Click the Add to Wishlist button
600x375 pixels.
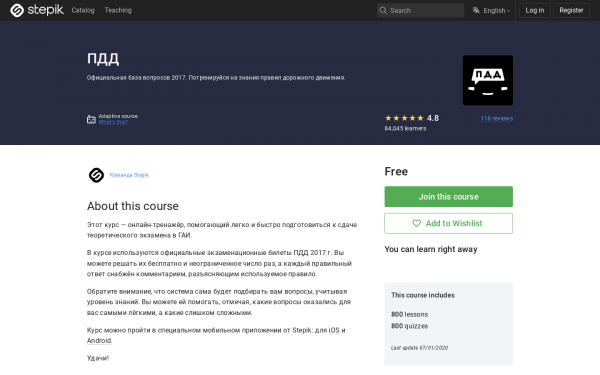448,223
